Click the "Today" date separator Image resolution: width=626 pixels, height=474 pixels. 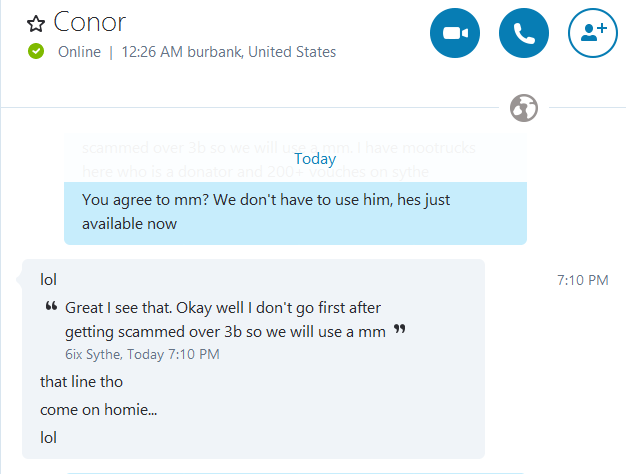point(315,159)
